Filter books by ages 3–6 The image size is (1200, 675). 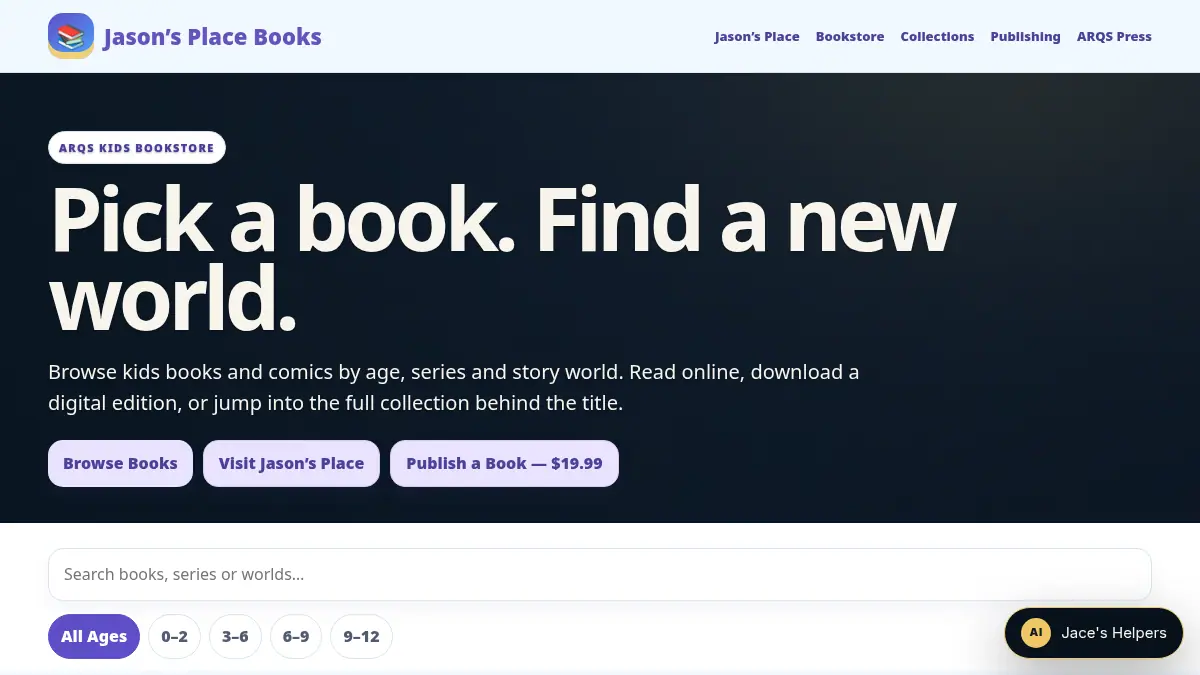click(x=235, y=637)
